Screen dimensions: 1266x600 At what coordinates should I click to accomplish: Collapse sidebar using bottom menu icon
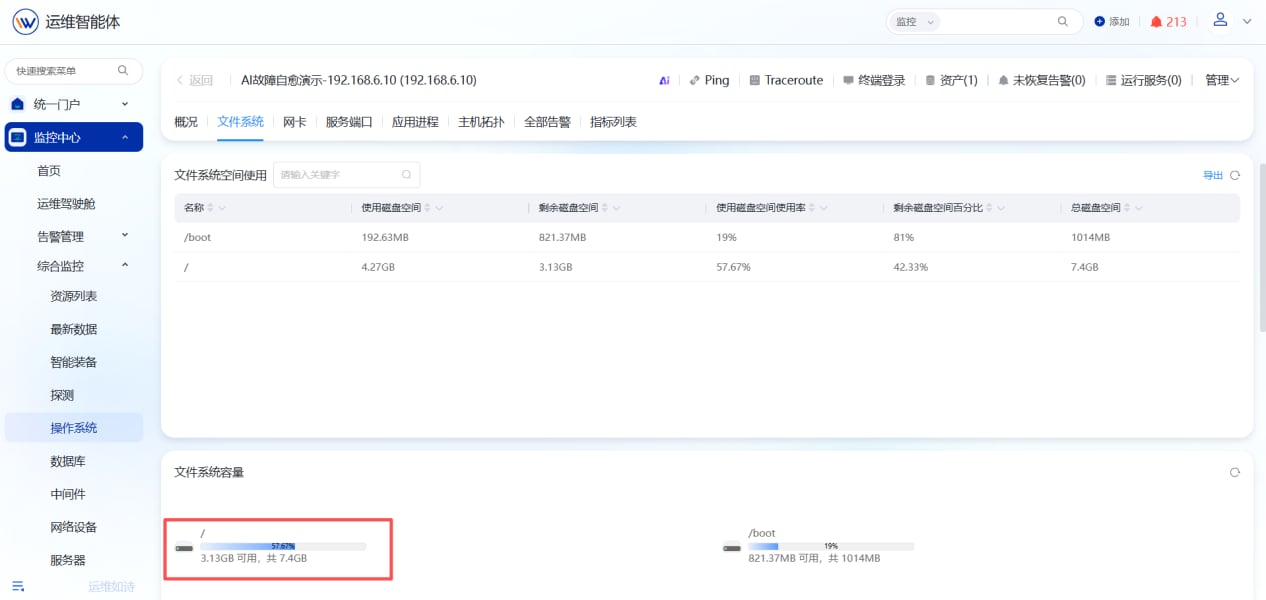18,586
